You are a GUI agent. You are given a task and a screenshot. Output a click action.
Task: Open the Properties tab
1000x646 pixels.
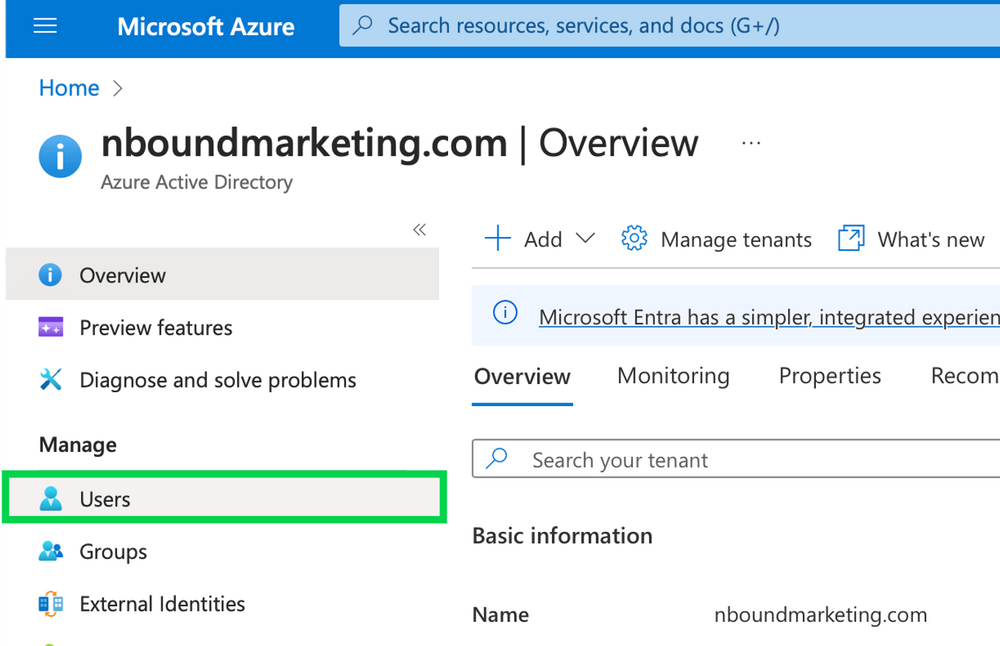tap(829, 376)
